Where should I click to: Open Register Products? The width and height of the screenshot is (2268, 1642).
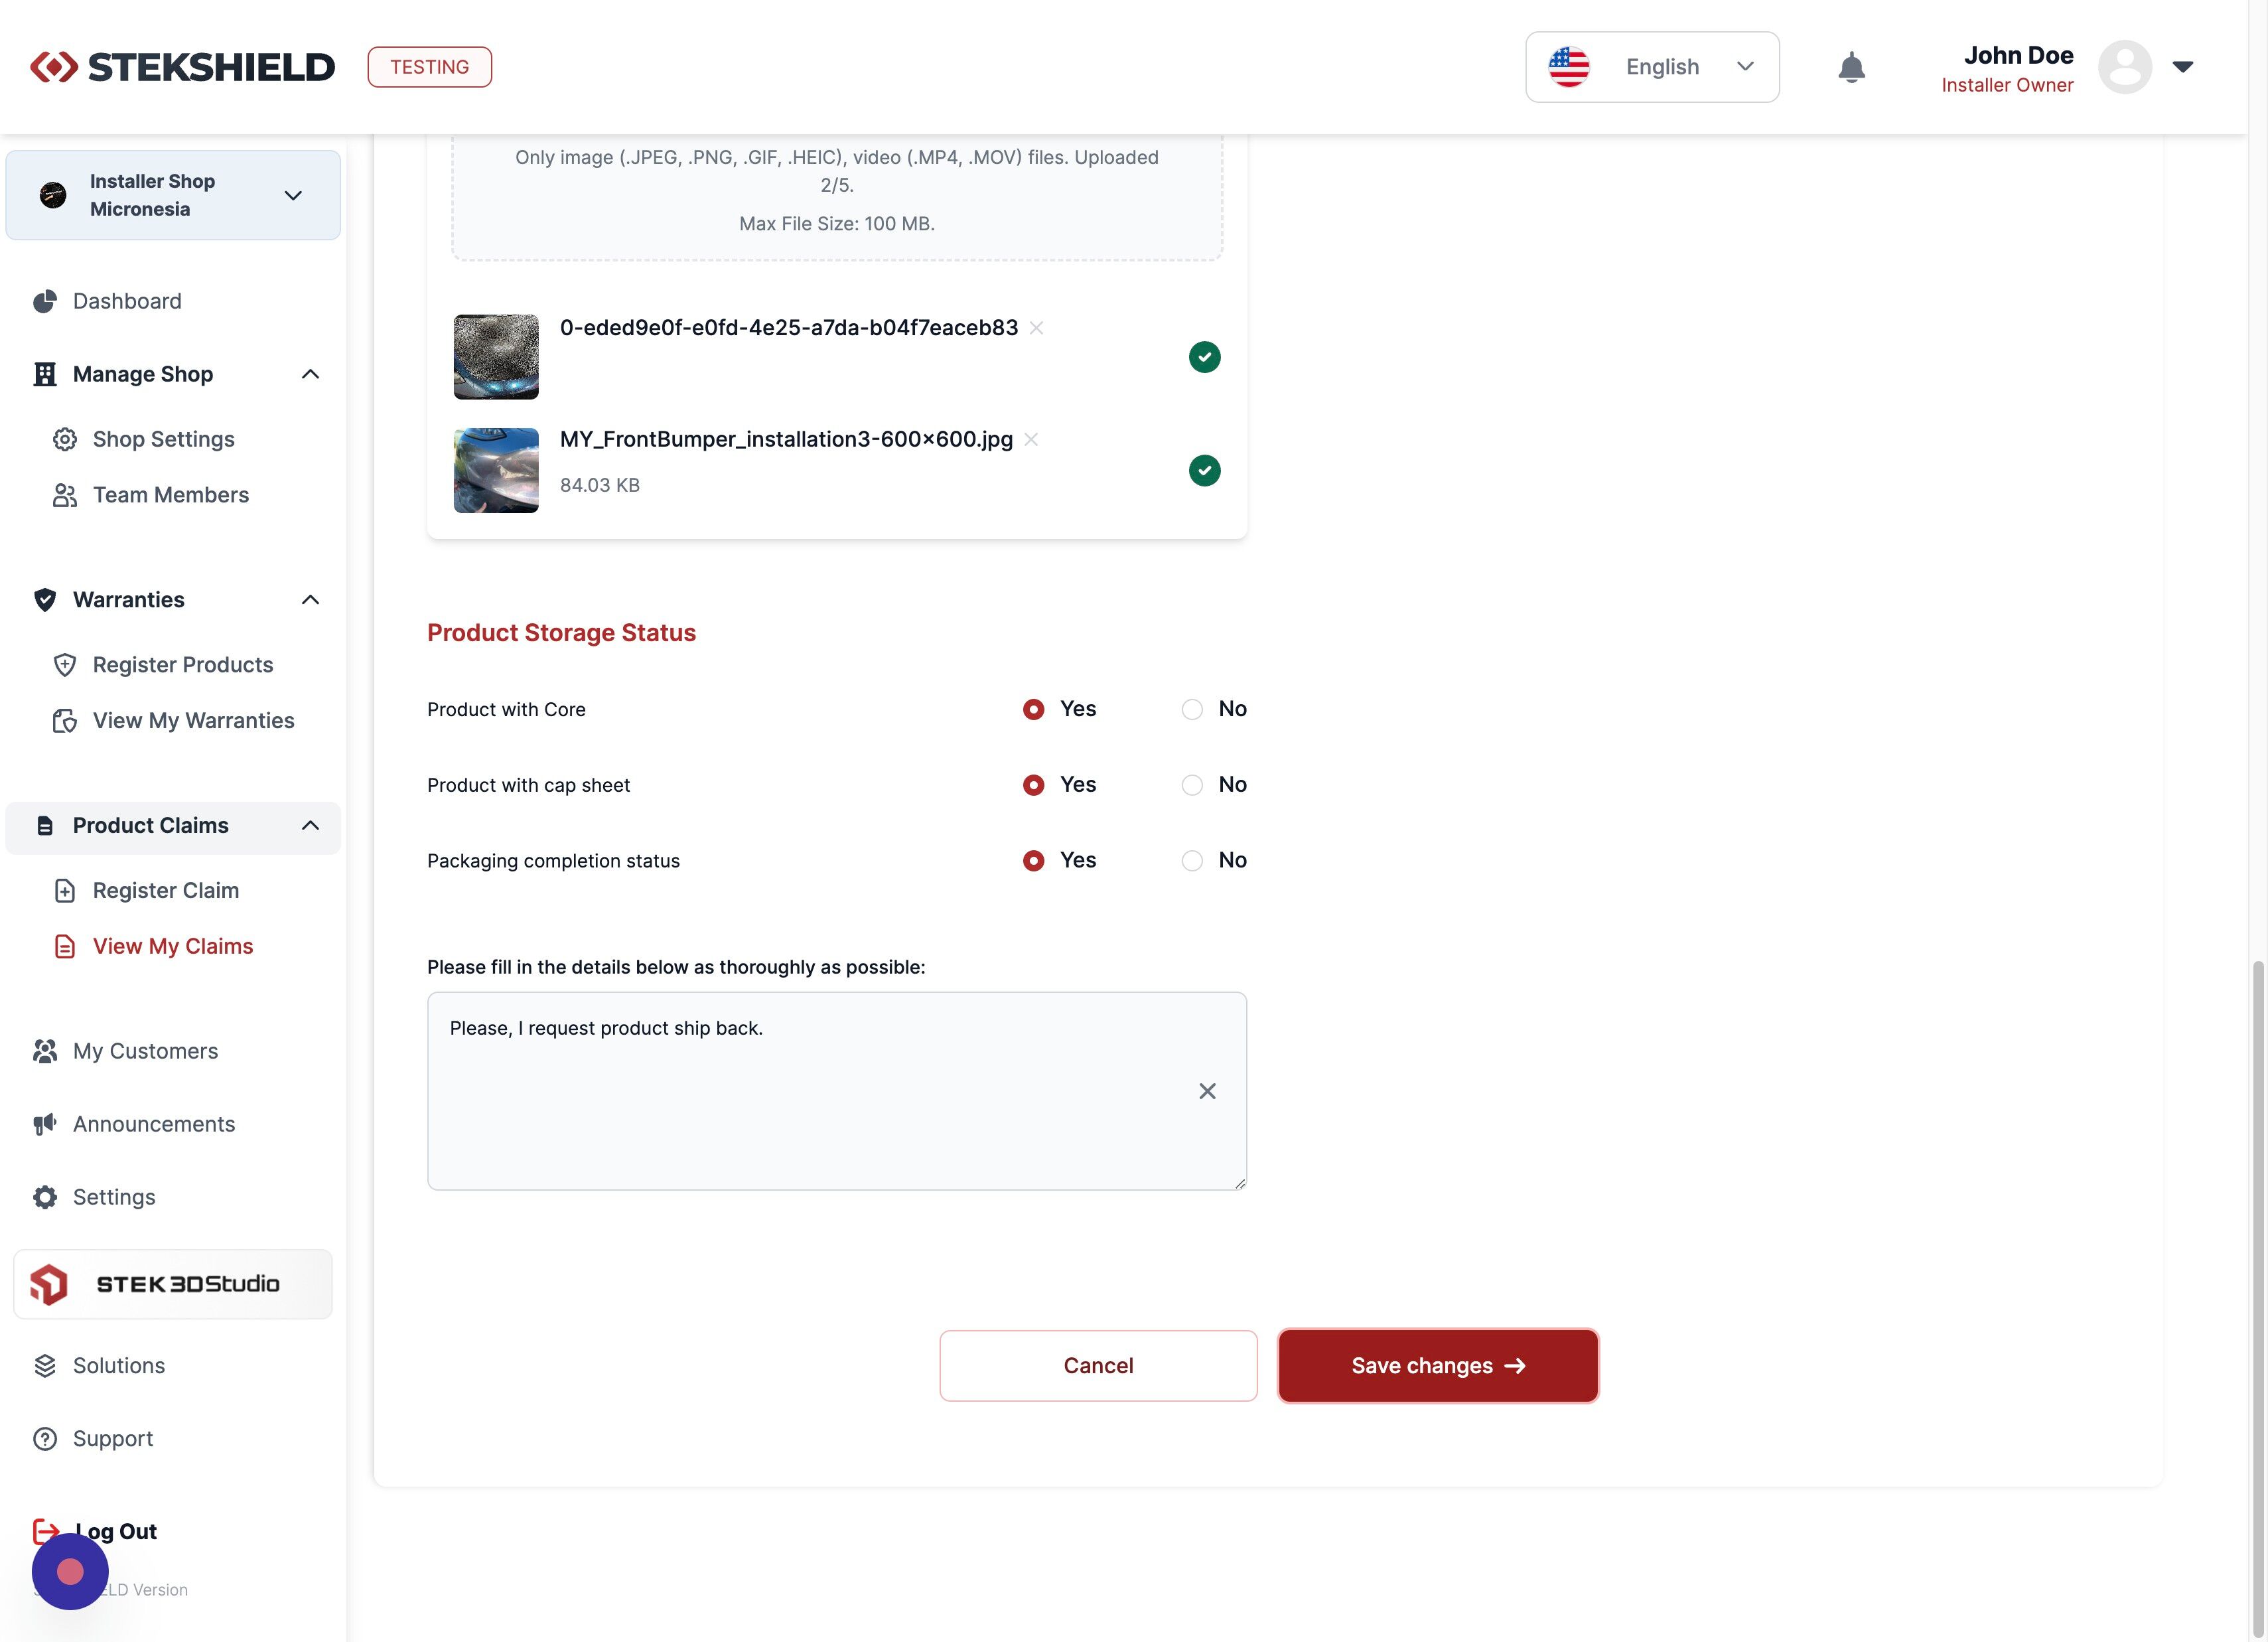pyautogui.click(x=183, y=665)
